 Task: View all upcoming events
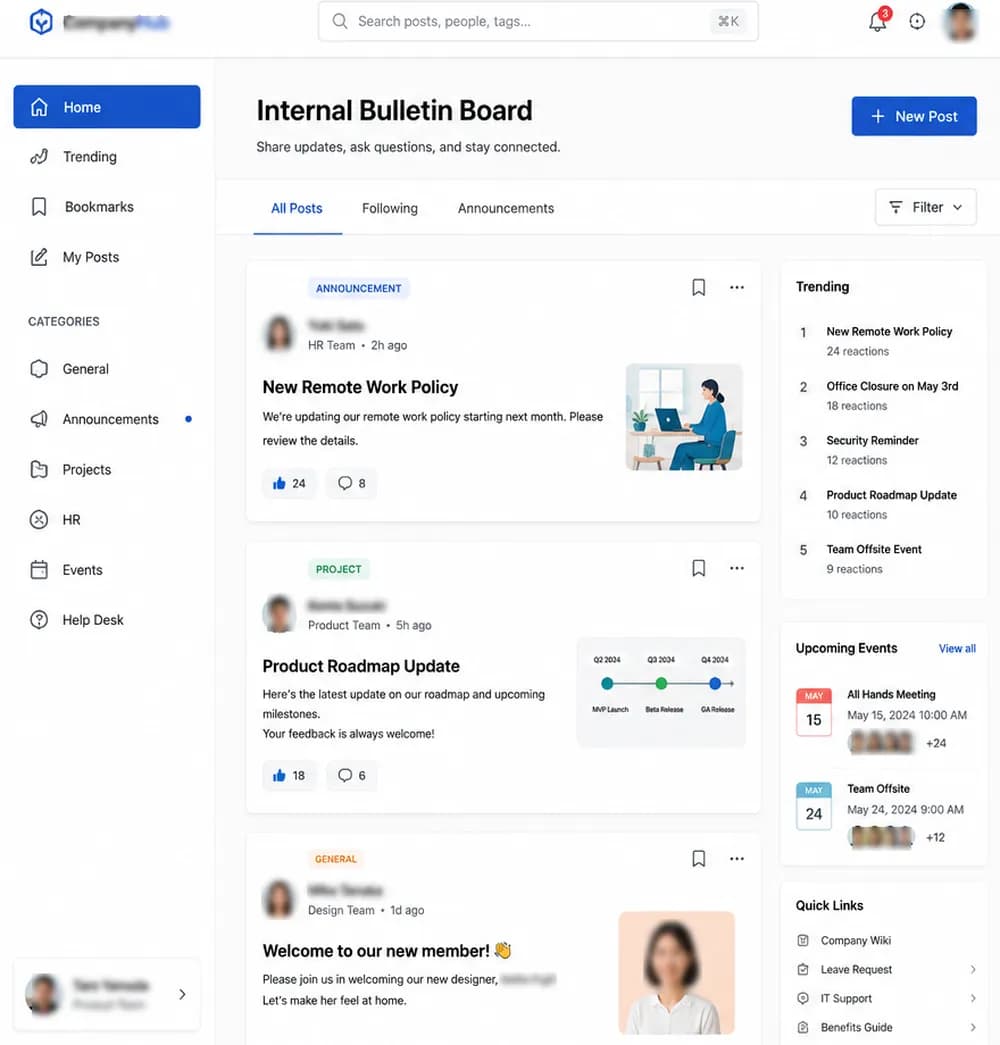point(957,648)
